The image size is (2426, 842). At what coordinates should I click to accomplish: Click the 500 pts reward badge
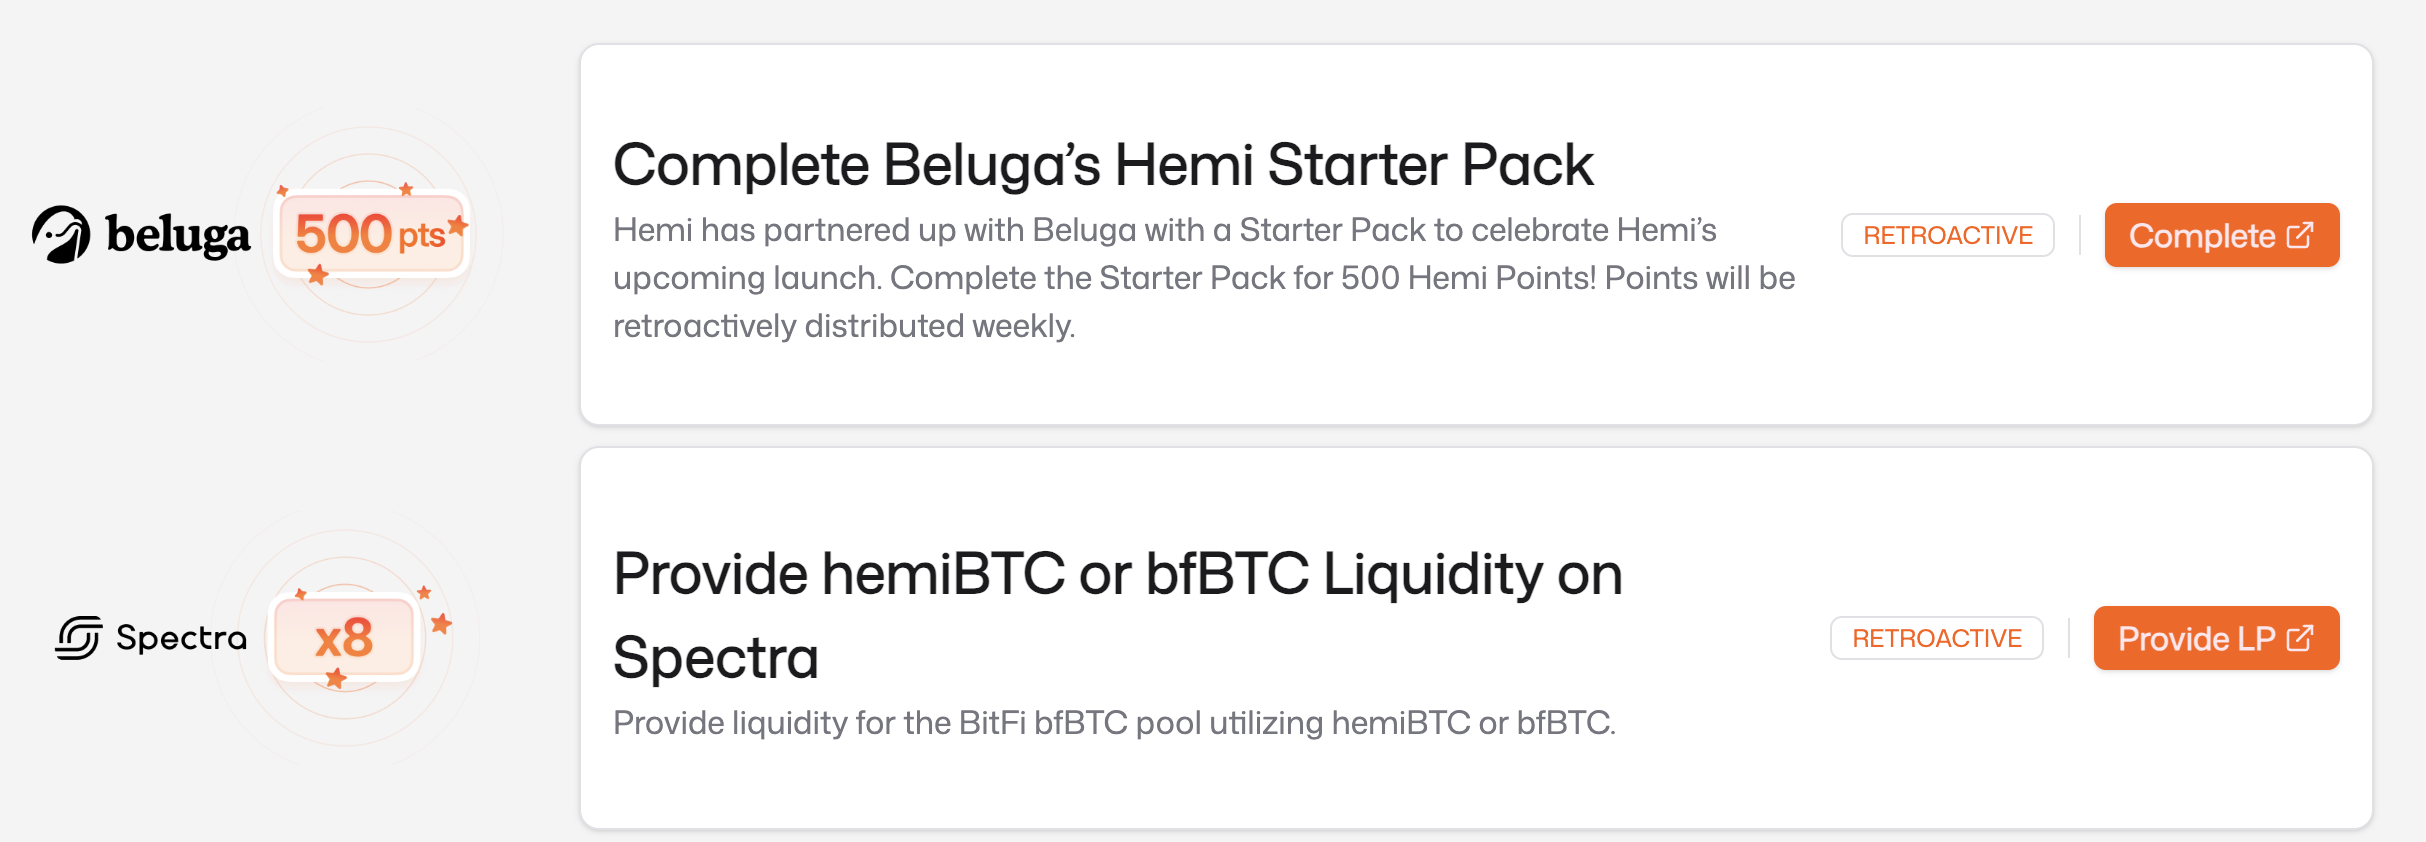372,234
